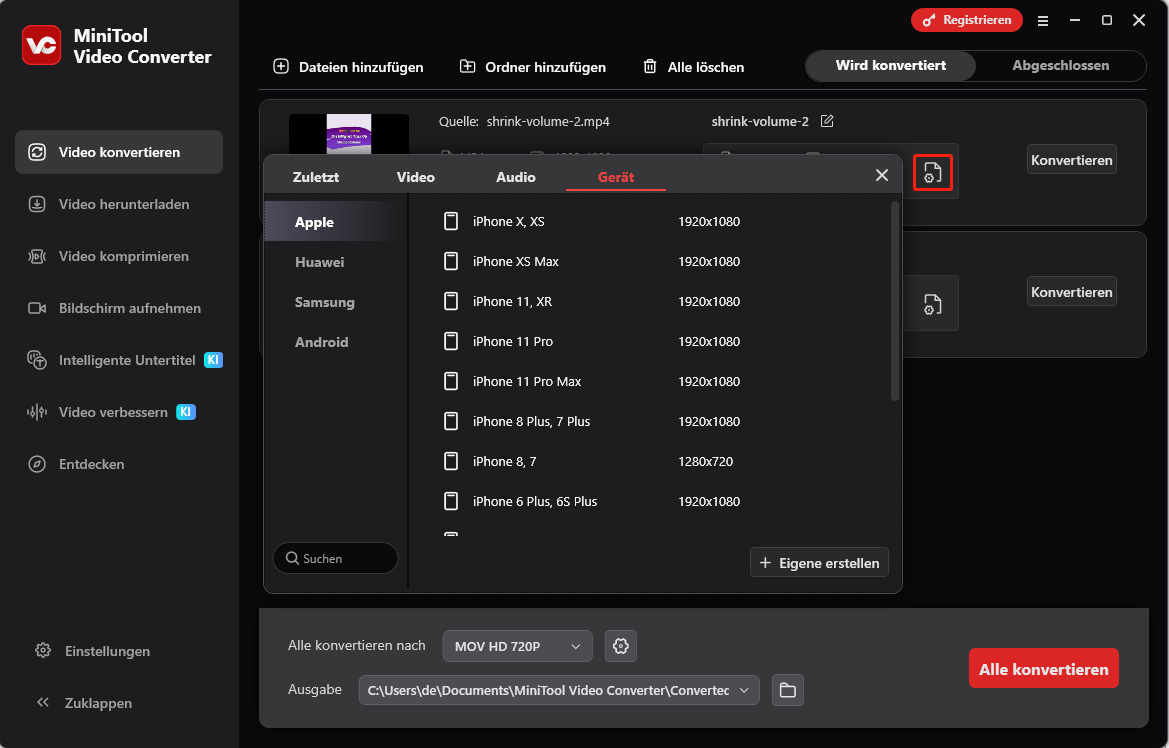Open the hamburger menu icon
This screenshot has width=1169, height=748.
tap(1042, 21)
